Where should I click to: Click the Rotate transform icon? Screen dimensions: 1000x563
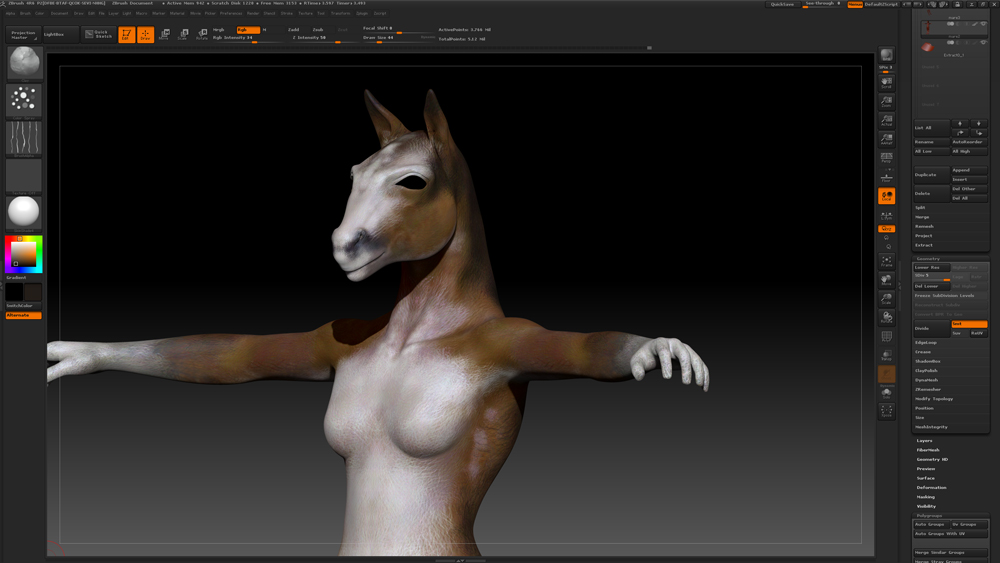pos(202,35)
